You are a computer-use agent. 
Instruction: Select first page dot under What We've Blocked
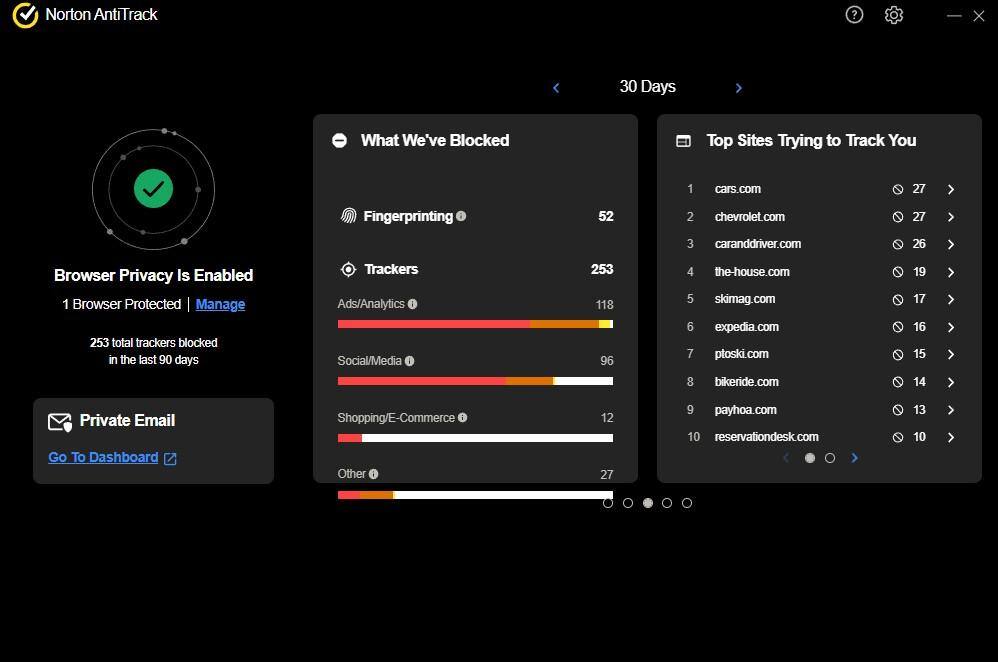608,503
